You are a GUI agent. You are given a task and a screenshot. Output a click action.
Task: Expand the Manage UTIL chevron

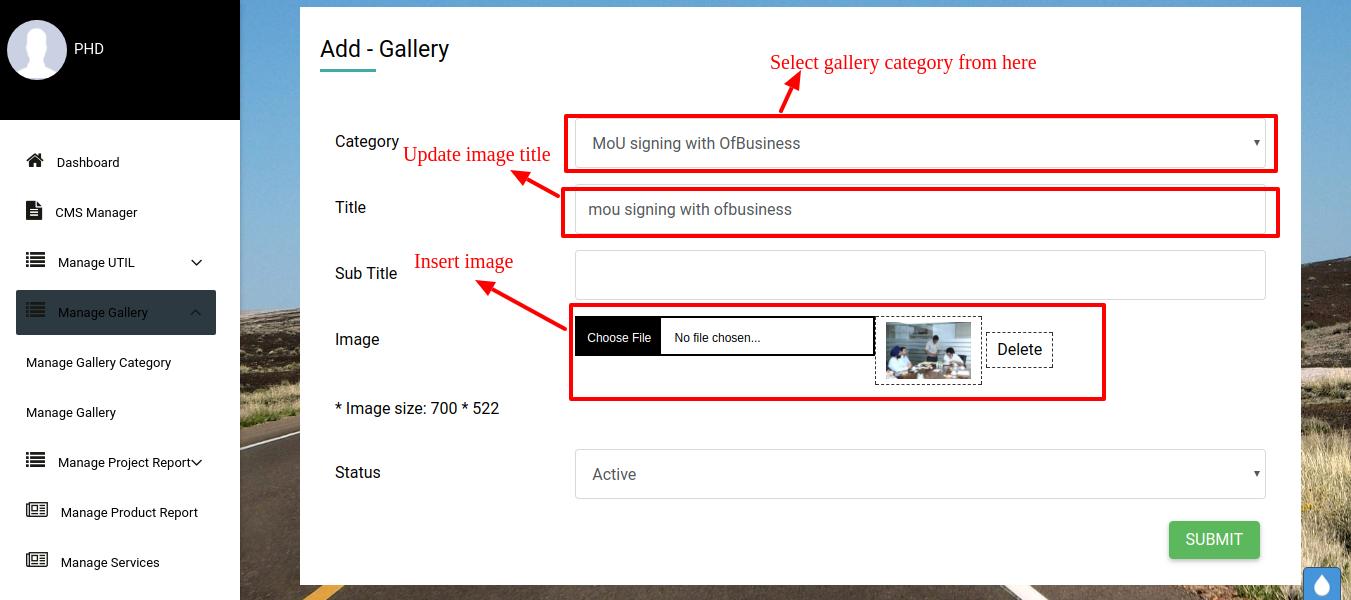point(196,262)
